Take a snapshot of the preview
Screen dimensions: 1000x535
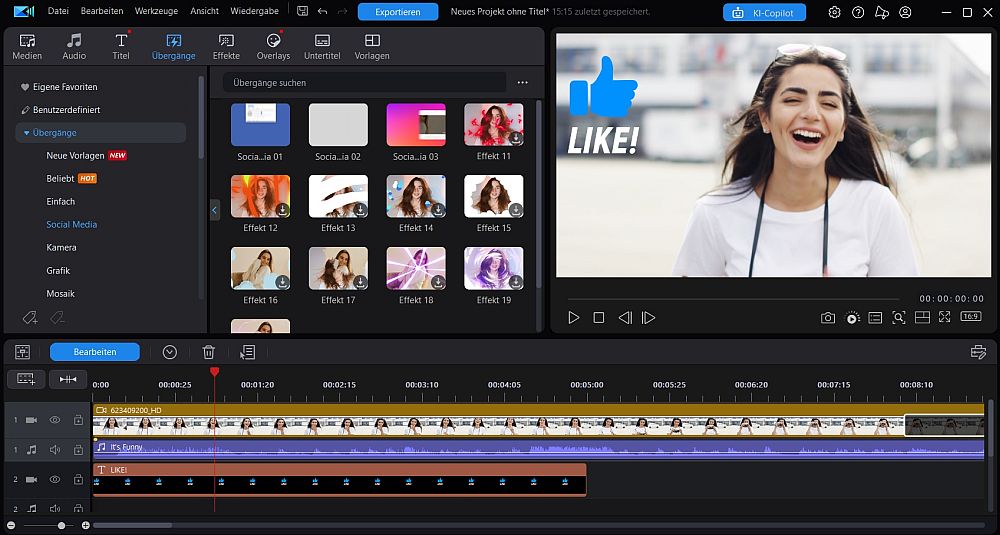[x=828, y=318]
